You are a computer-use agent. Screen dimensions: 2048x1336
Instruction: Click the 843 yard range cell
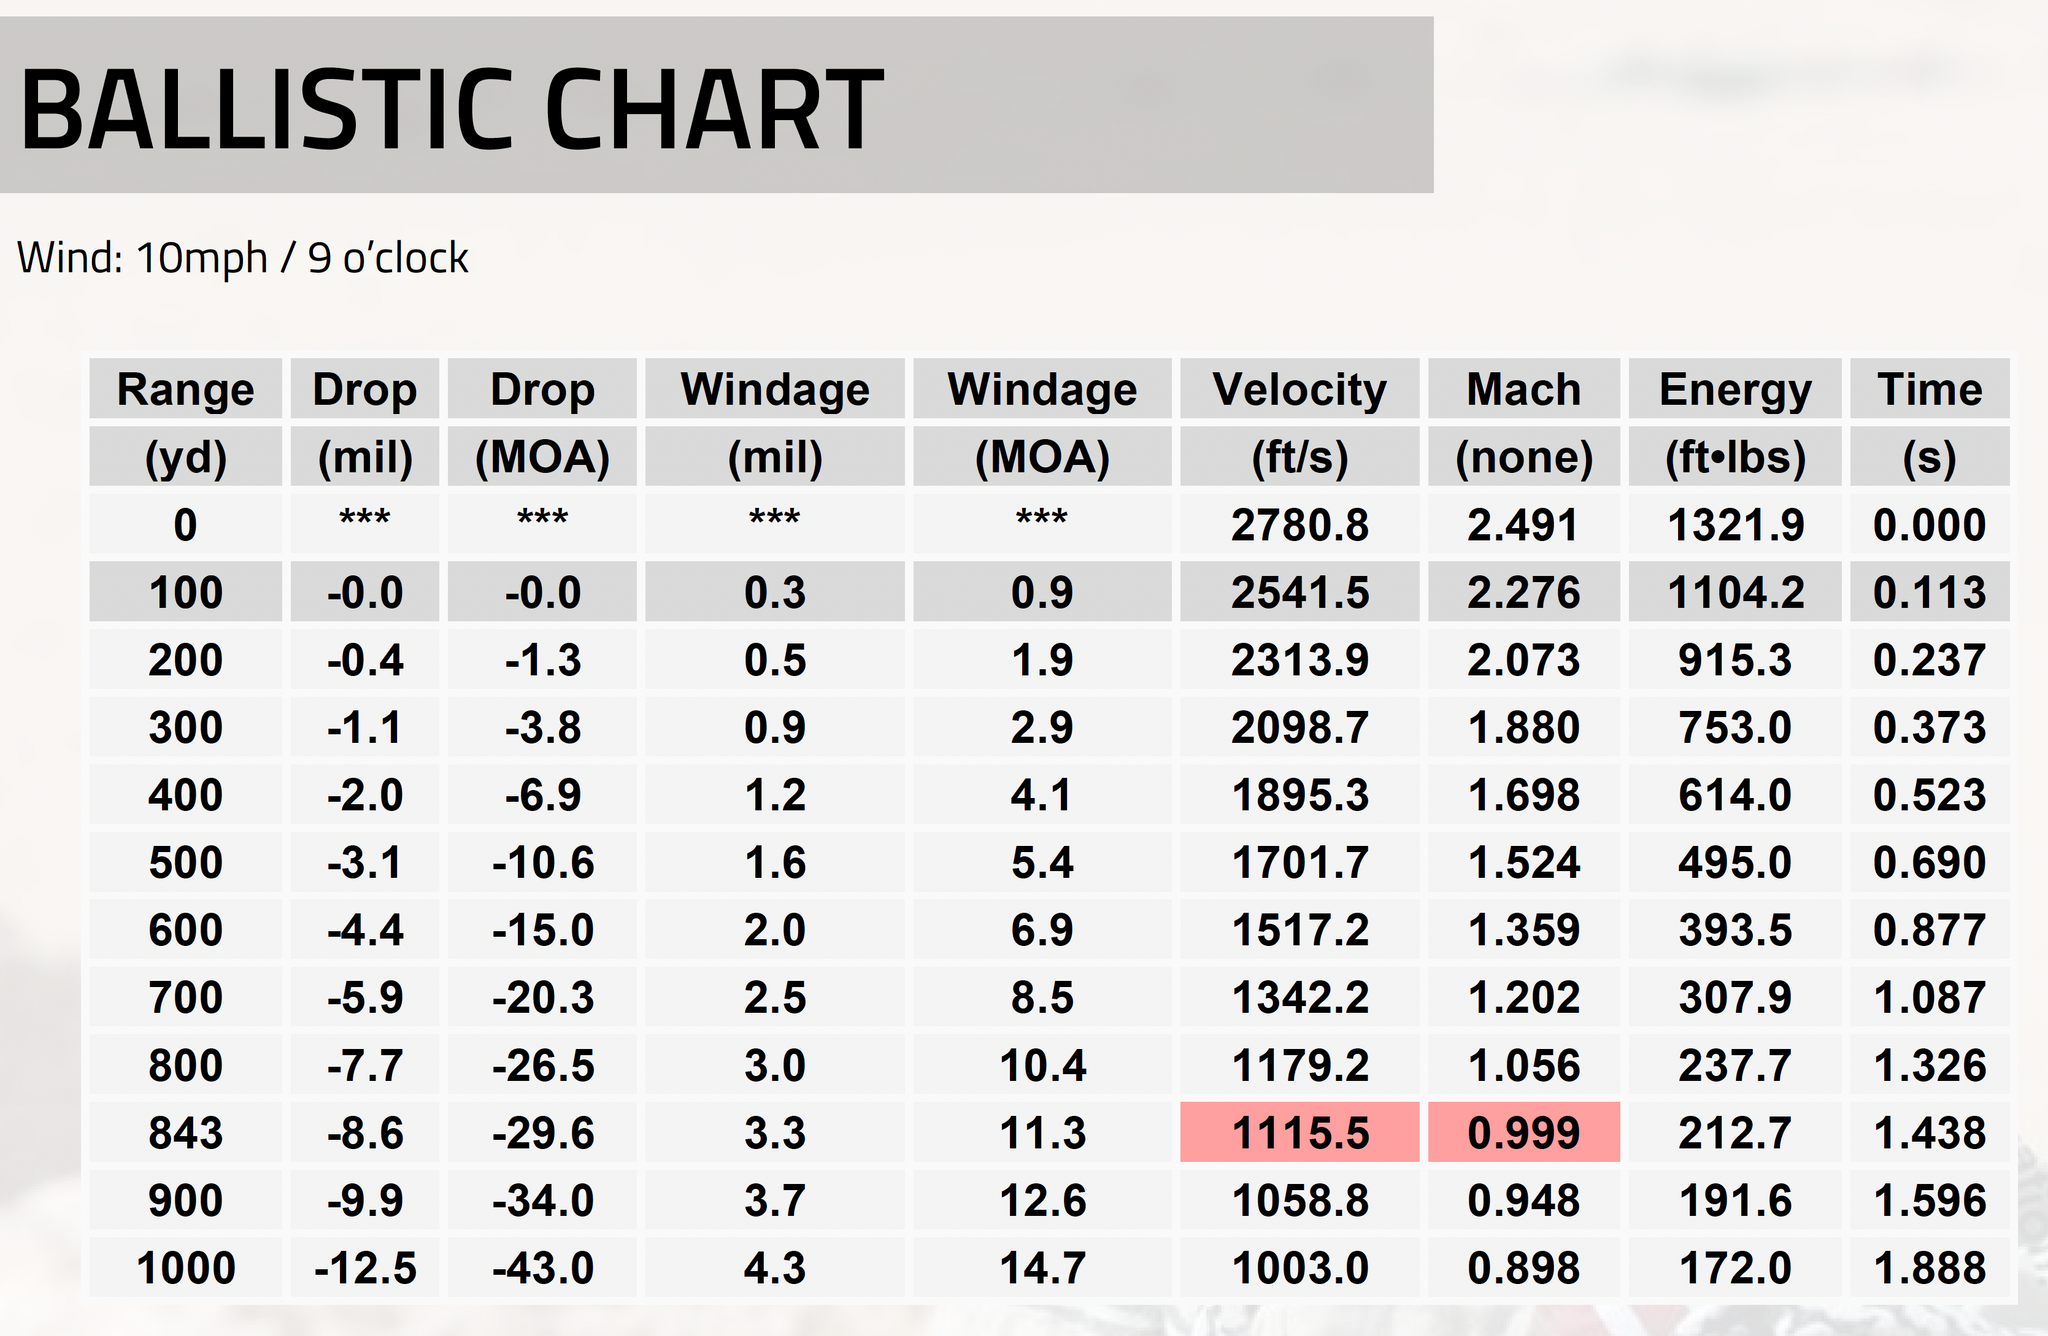[185, 1133]
